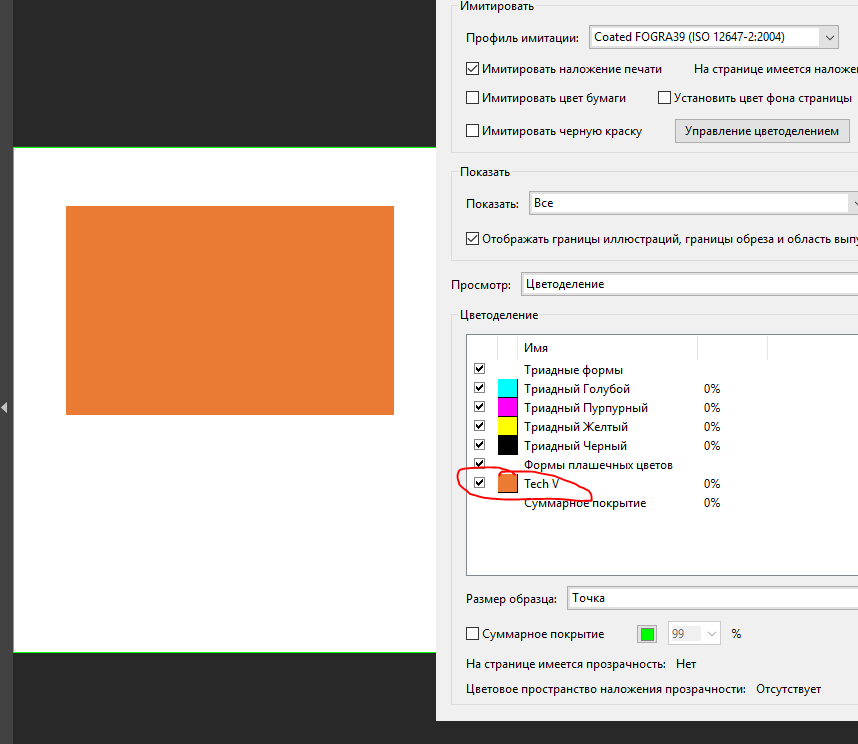
Task: Open the simulation profile Coated FOGRA39 dropdown
Action: point(714,37)
